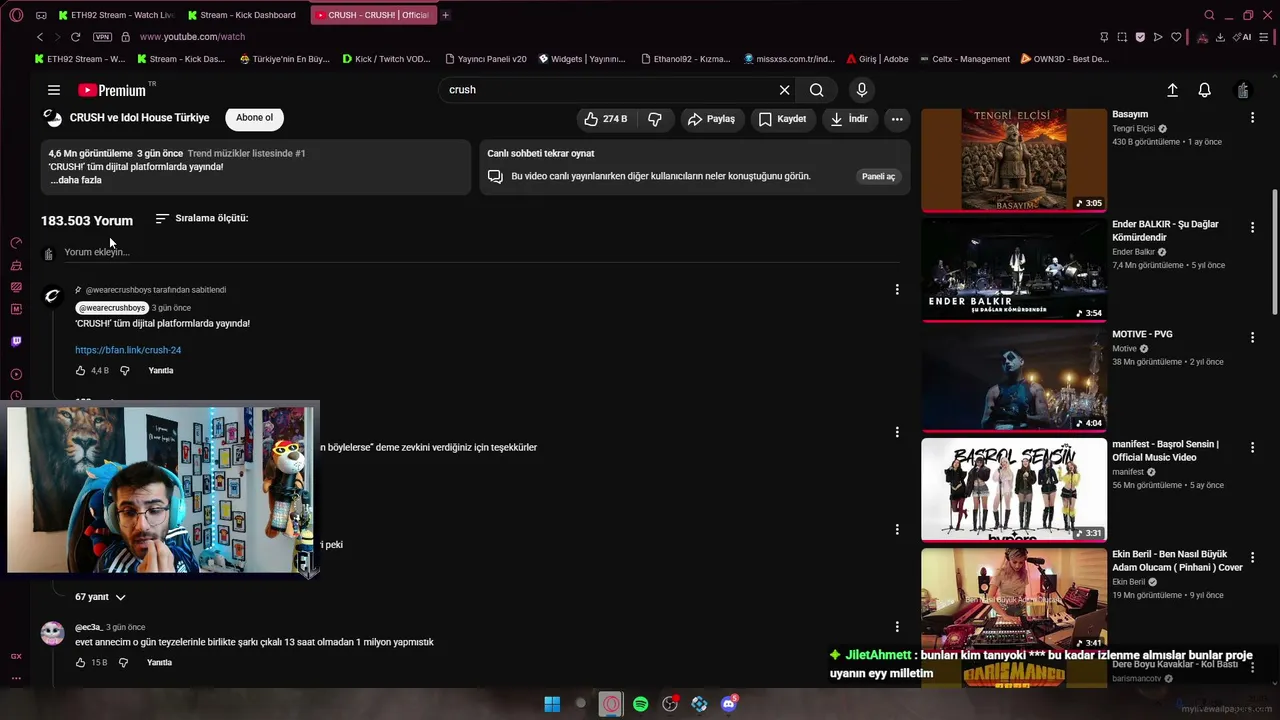
Task: Open options for manifest Başrol Sensin video
Action: point(1252,448)
